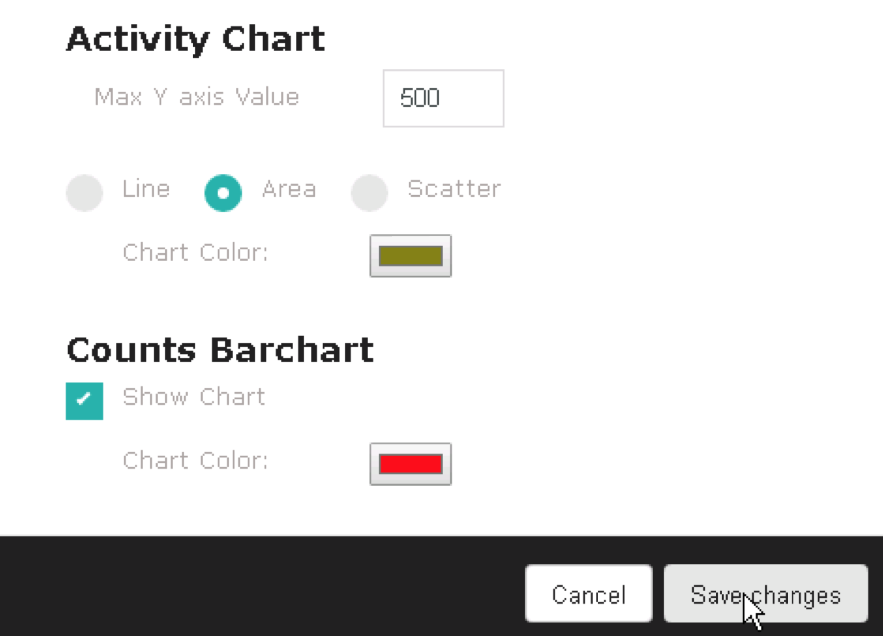Viewport: 883px width, 636px height.
Task: Click the "Show Chart" text label
Action: pyautogui.click(x=194, y=397)
